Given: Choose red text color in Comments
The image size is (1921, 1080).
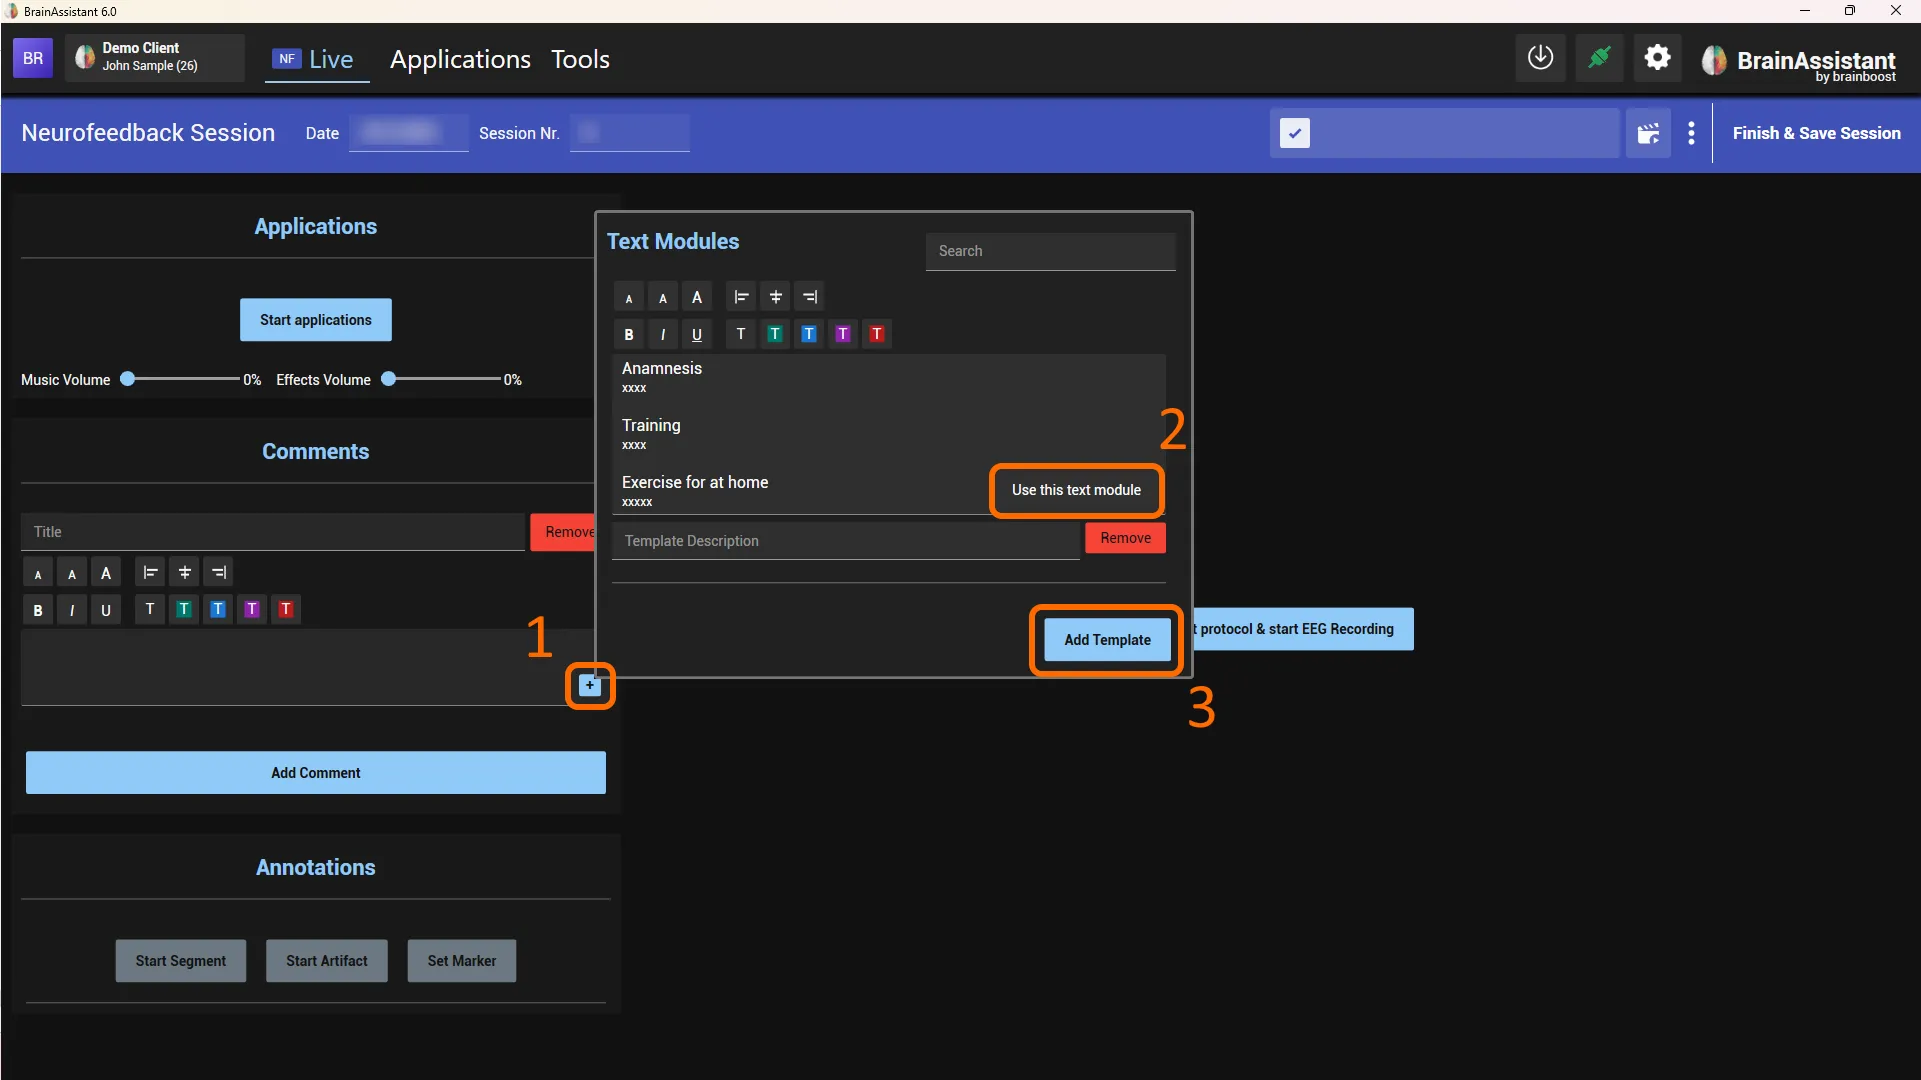Looking at the screenshot, I should 286,609.
